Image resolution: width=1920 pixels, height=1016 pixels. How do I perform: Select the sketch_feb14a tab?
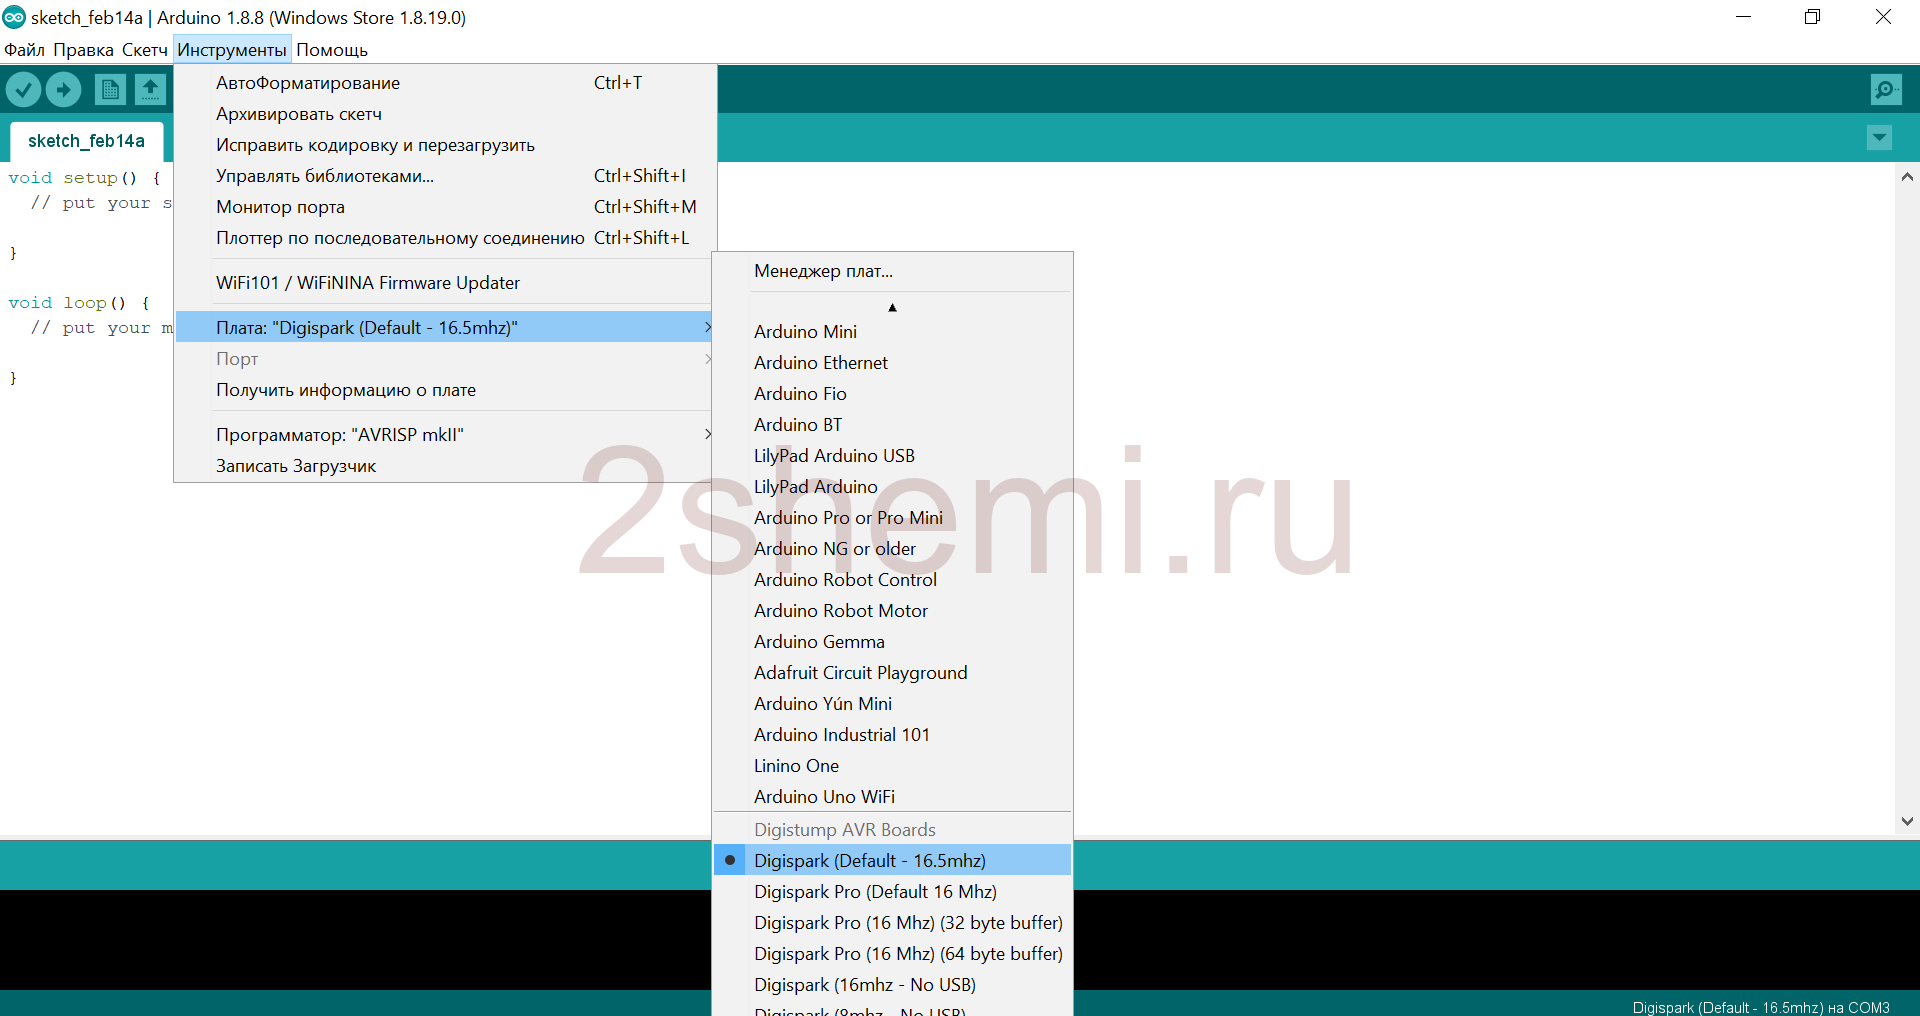tap(86, 141)
